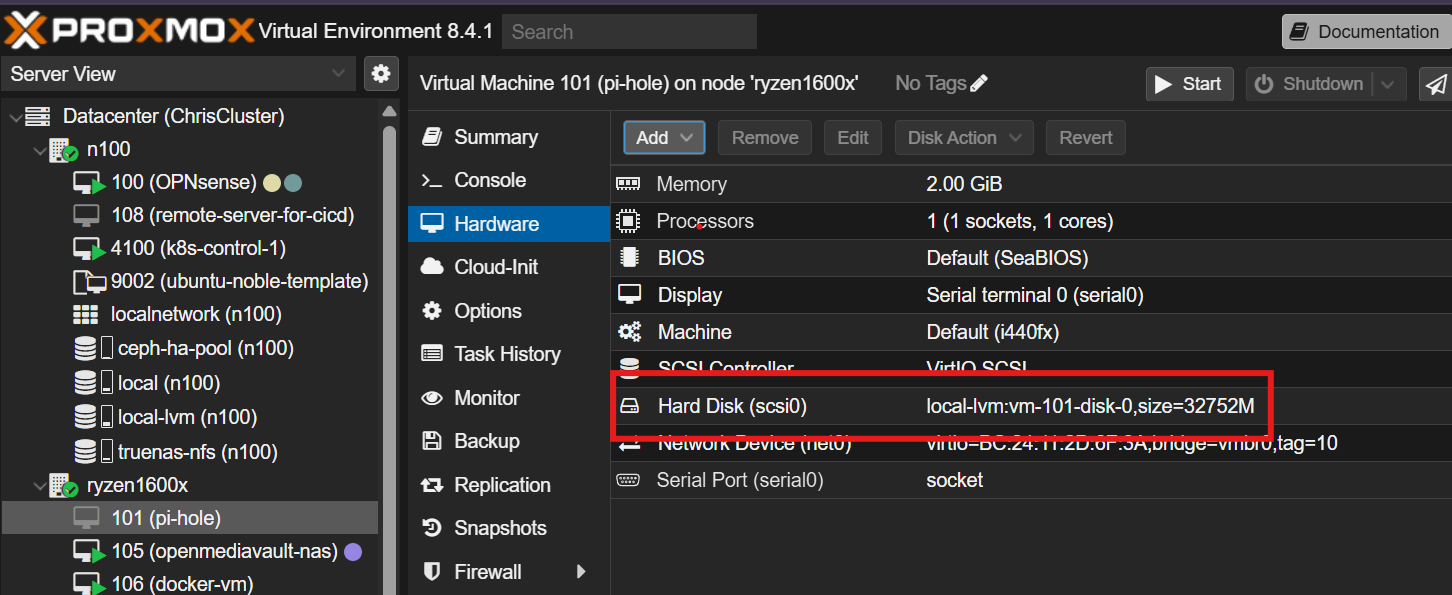Click the template icon for 9002 (ubuntu-noble-template)

[88, 282]
